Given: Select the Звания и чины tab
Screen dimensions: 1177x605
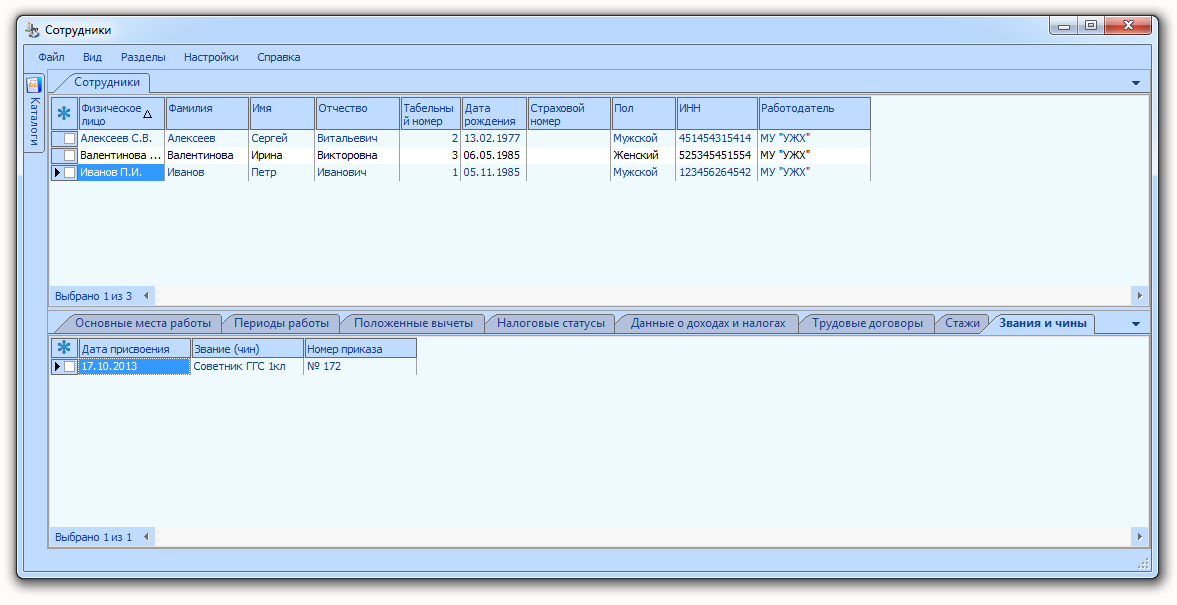Looking at the screenshot, I should [1043, 324].
